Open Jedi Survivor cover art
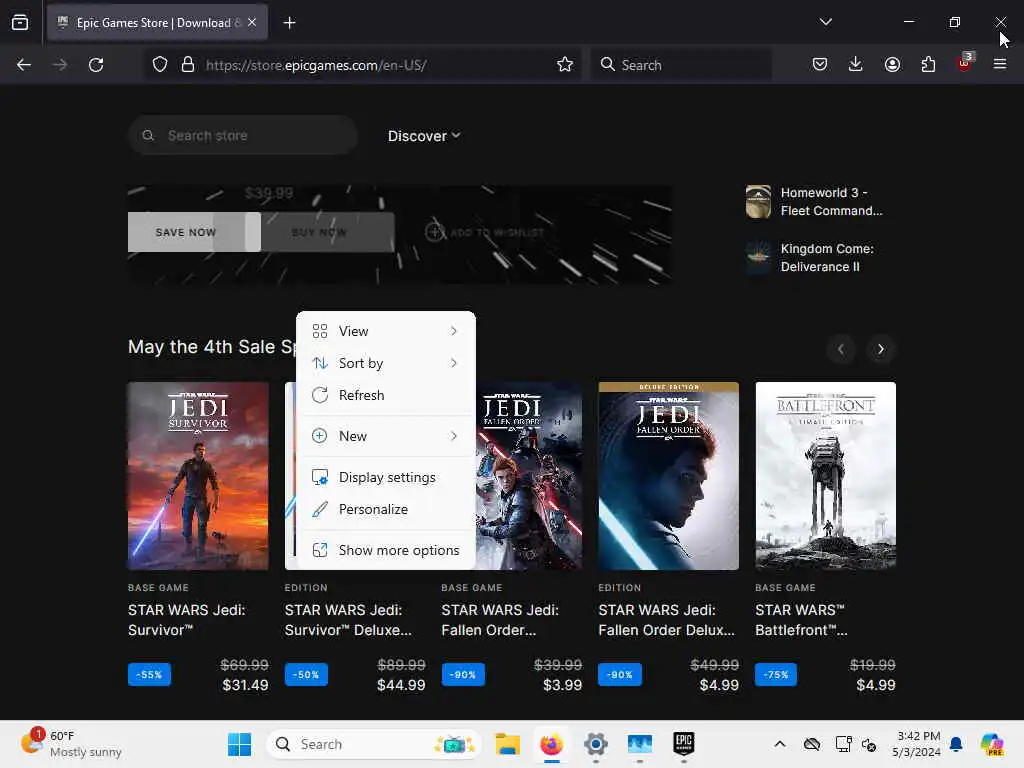1024x768 pixels. pyautogui.click(x=198, y=476)
